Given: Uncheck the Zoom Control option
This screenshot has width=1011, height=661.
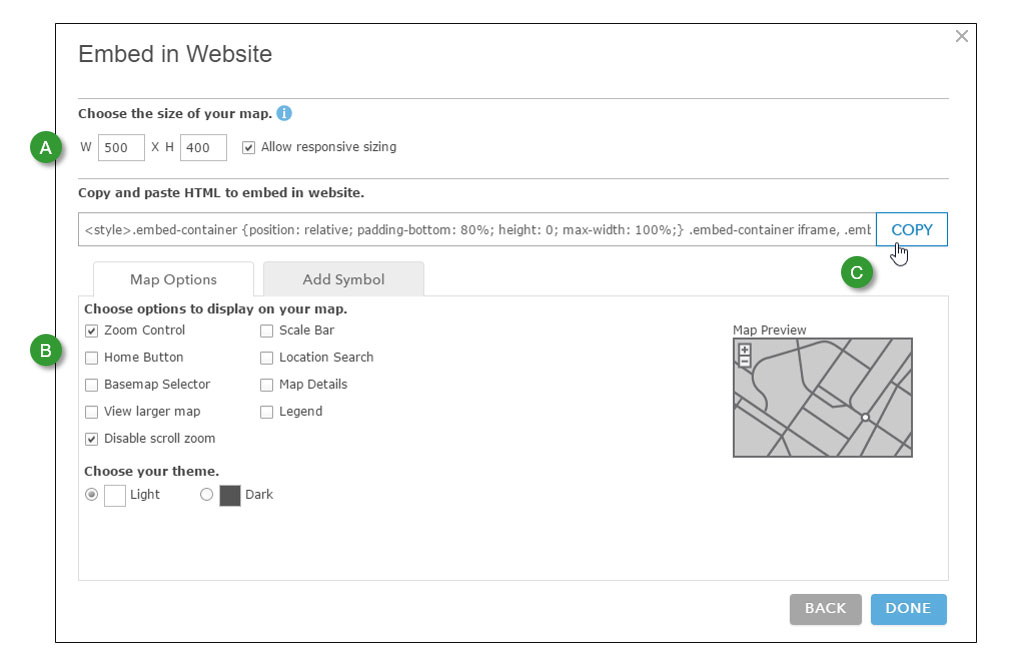Looking at the screenshot, I should pyautogui.click(x=92, y=331).
